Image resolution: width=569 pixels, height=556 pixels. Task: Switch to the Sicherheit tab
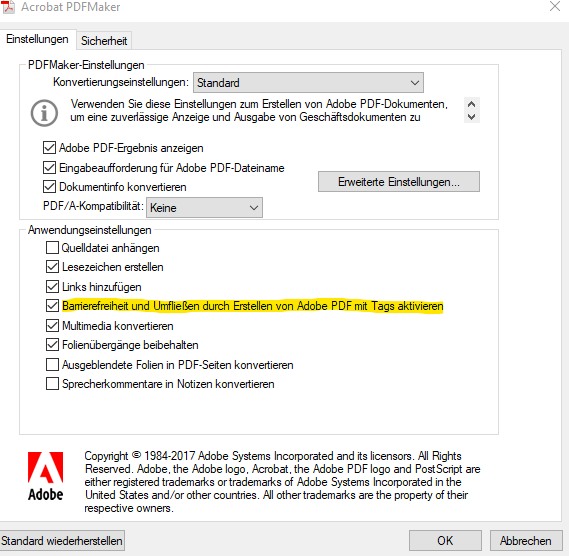(104, 41)
